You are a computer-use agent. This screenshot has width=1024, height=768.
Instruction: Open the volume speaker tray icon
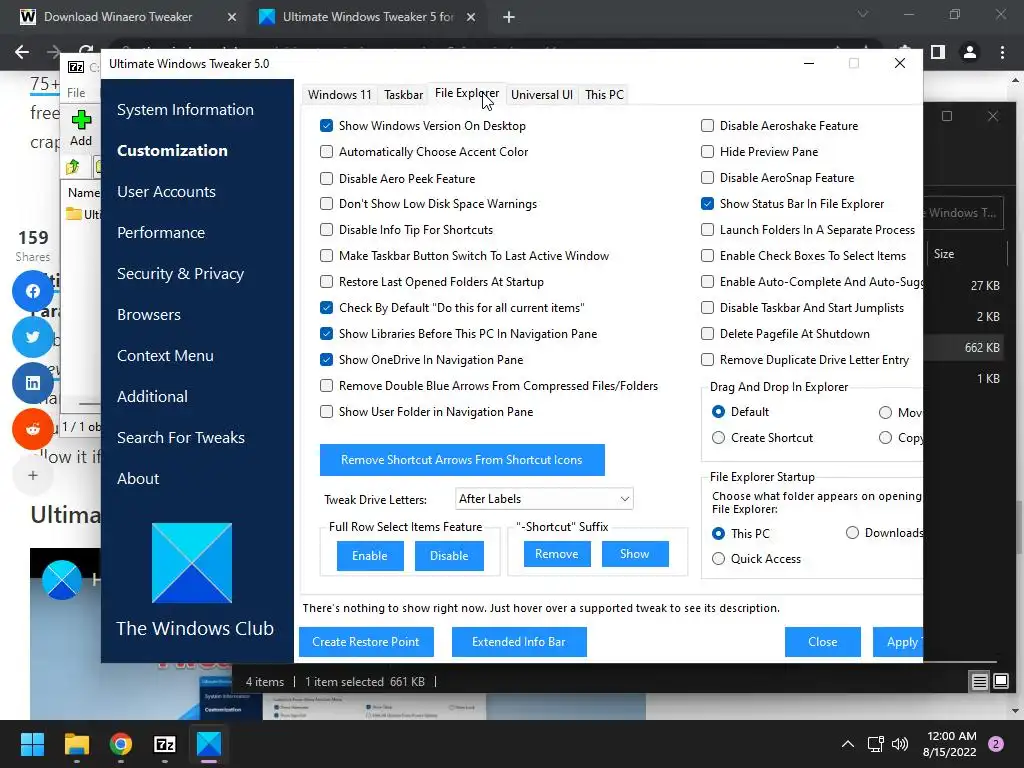pyautogui.click(x=900, y=744)
